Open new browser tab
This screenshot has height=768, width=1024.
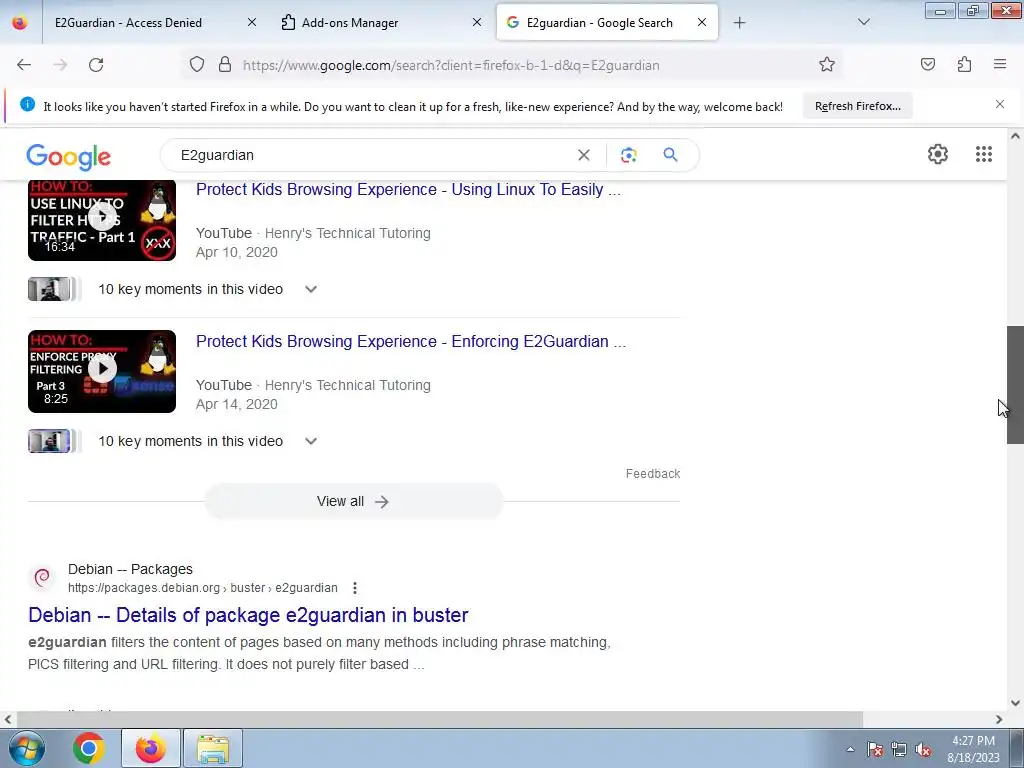click(x=739, y=23)
